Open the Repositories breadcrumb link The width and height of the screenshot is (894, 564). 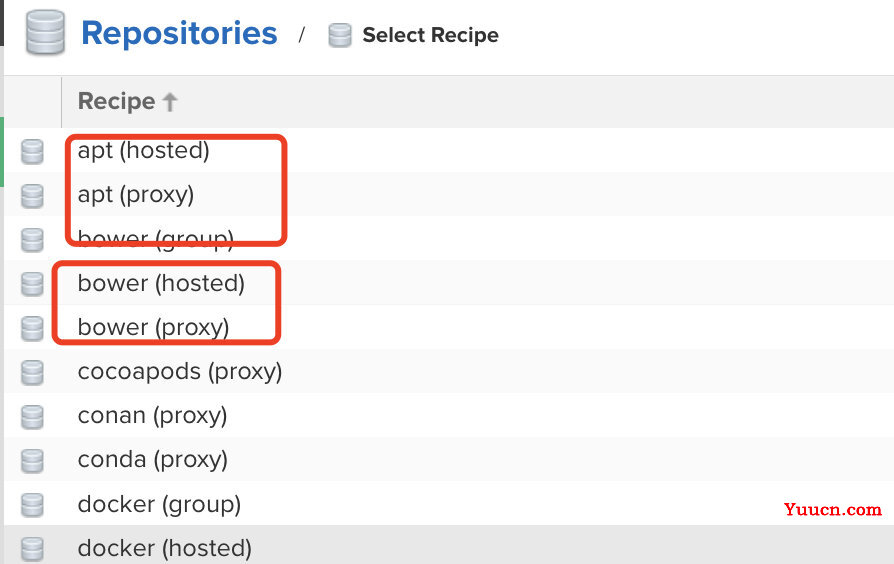click(x=180, y=33)
